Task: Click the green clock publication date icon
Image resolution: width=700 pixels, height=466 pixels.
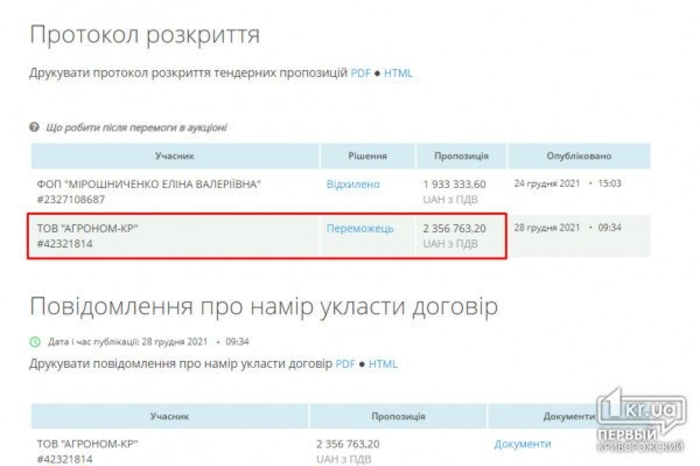Action: (x=35, y=342)
